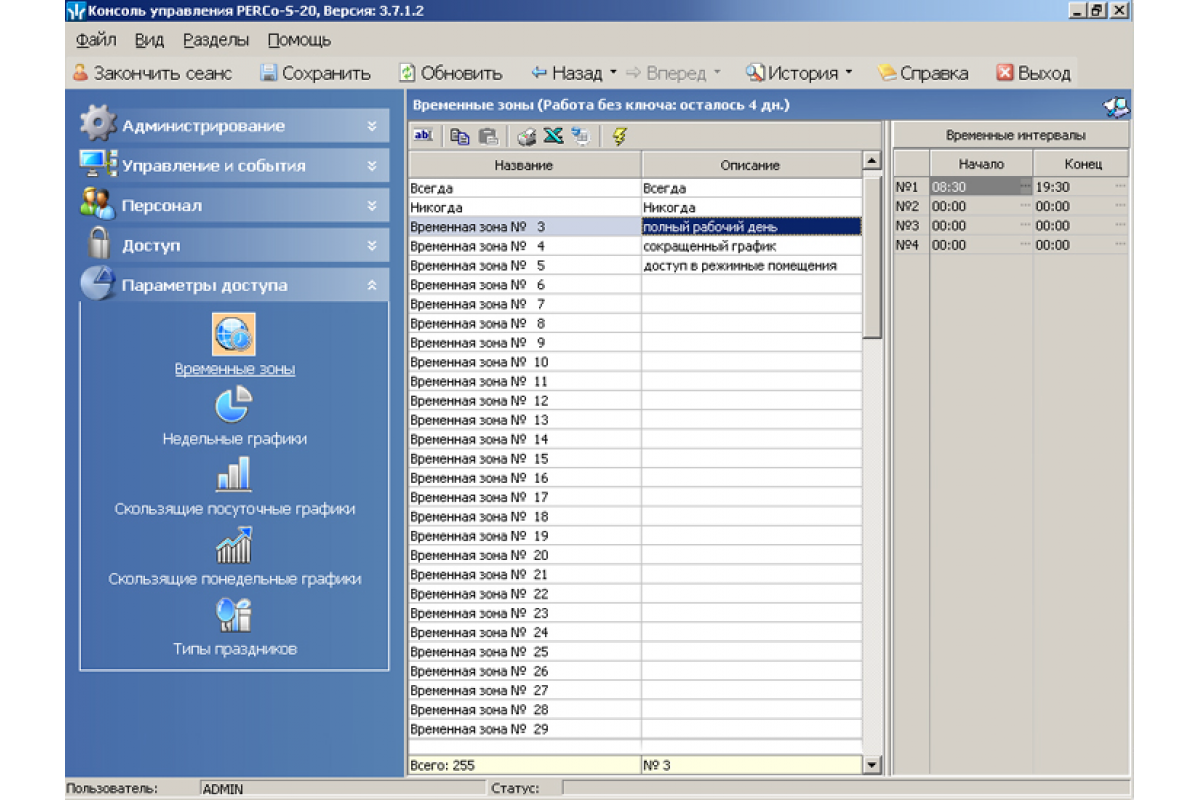Click the Конец column header

click(x=1082, y=164)
